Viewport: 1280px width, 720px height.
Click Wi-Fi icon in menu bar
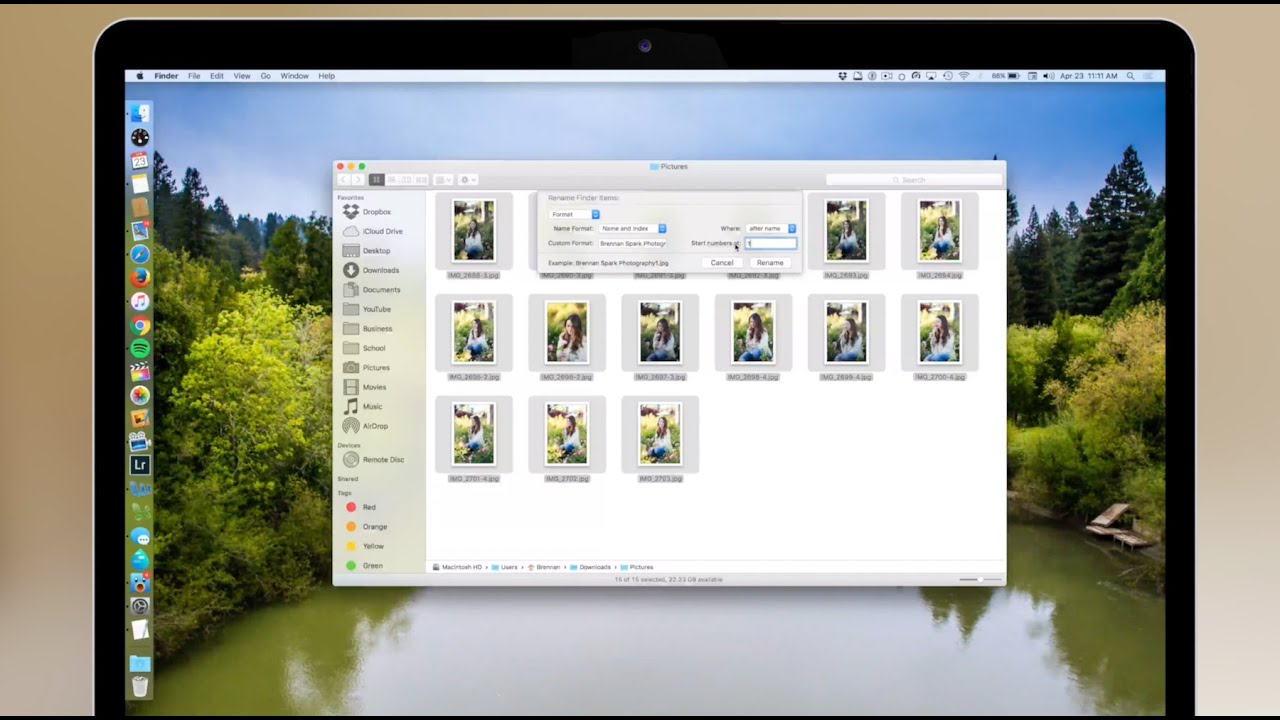pos(964,76)
